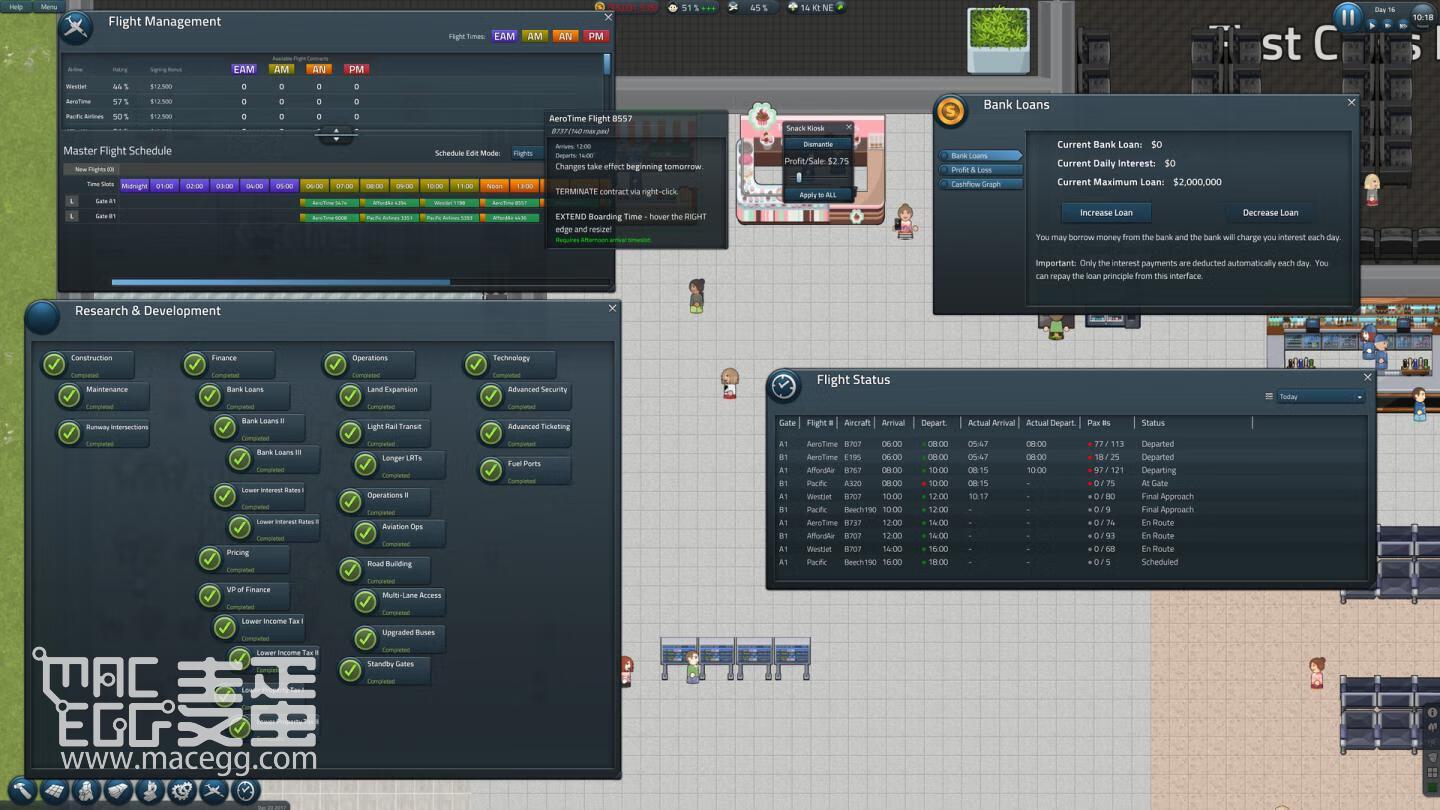
Task: Select the Aviation Ops research node
Action: point(399,533)
